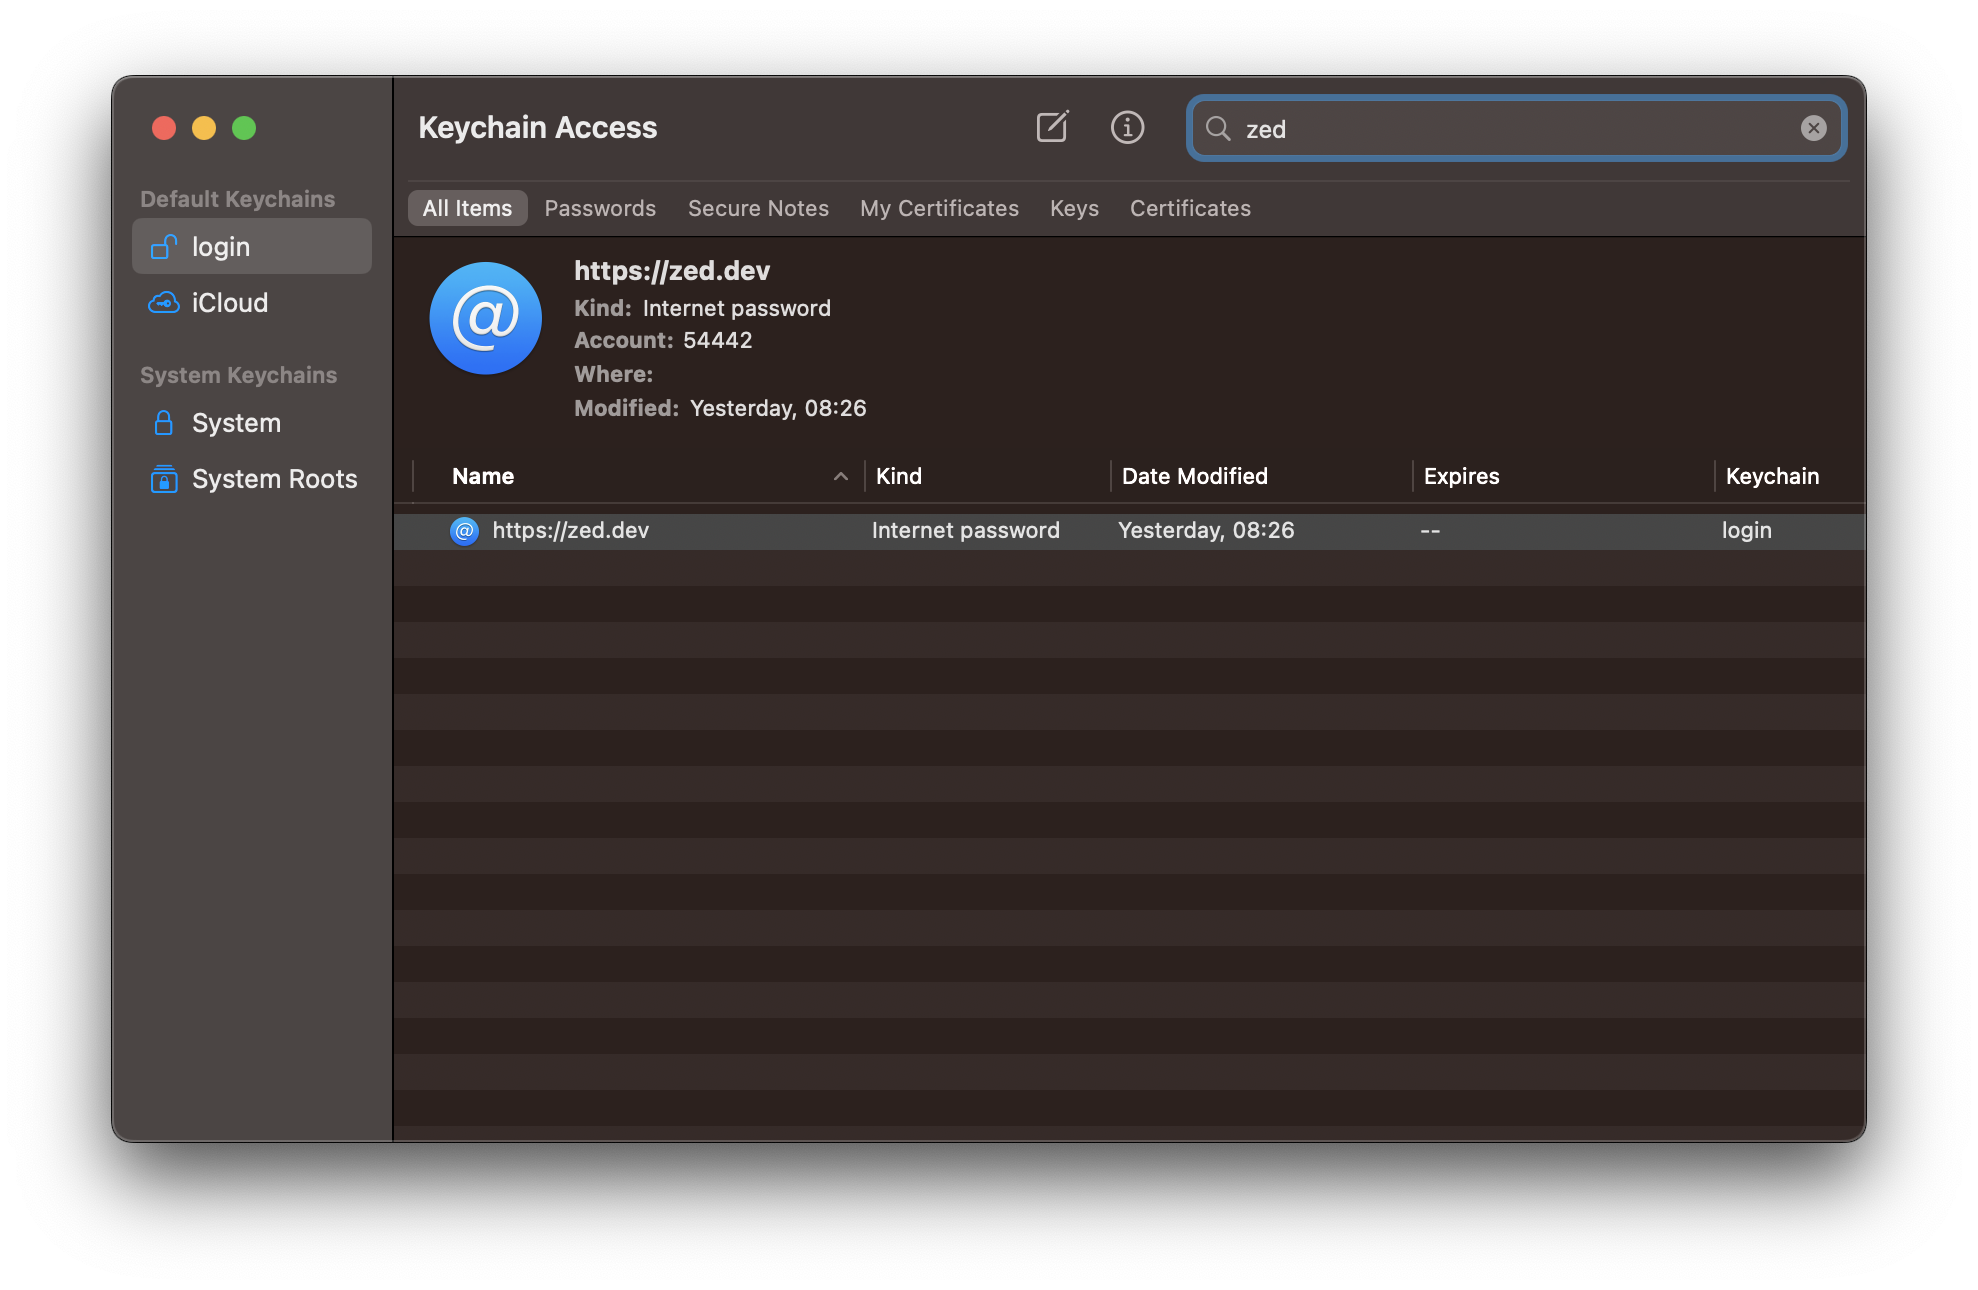Sort by Date Modified column header
Screen dimensions: 1978x1290
(x=1194, y=477)
